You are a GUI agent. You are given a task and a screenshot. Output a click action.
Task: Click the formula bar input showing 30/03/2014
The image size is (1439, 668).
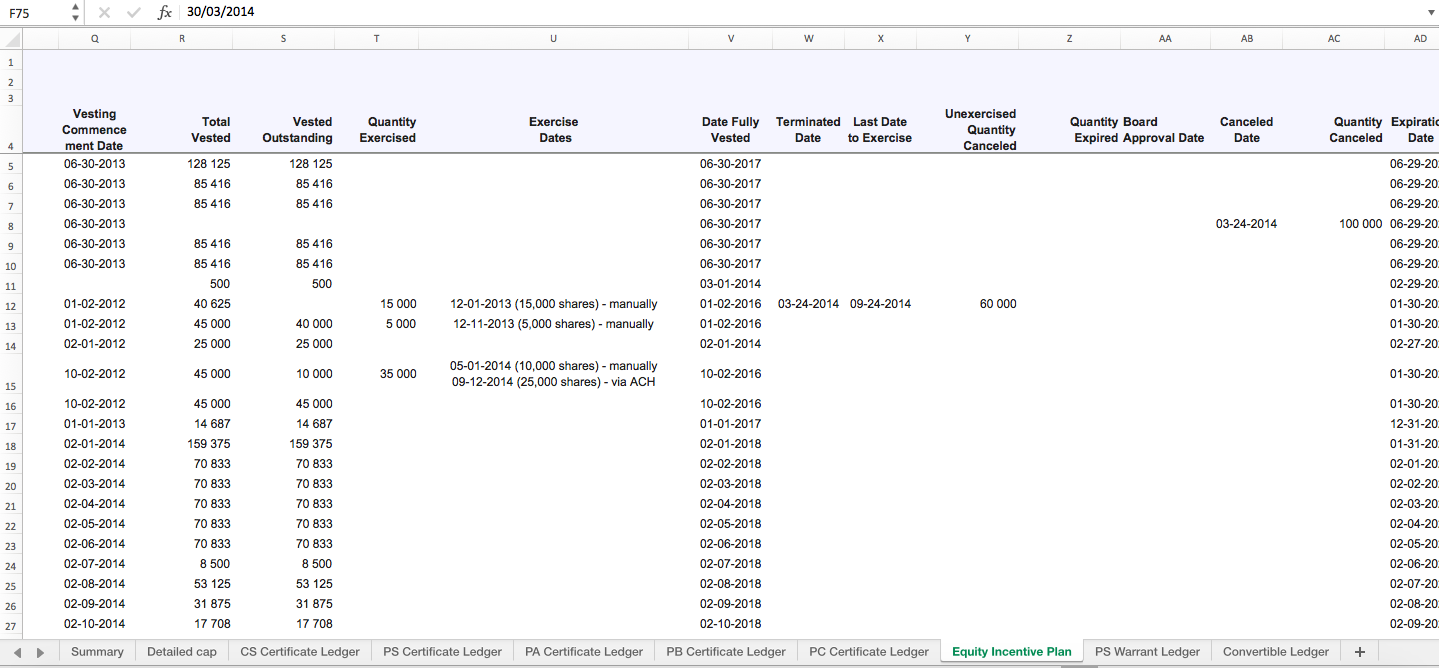800,12
